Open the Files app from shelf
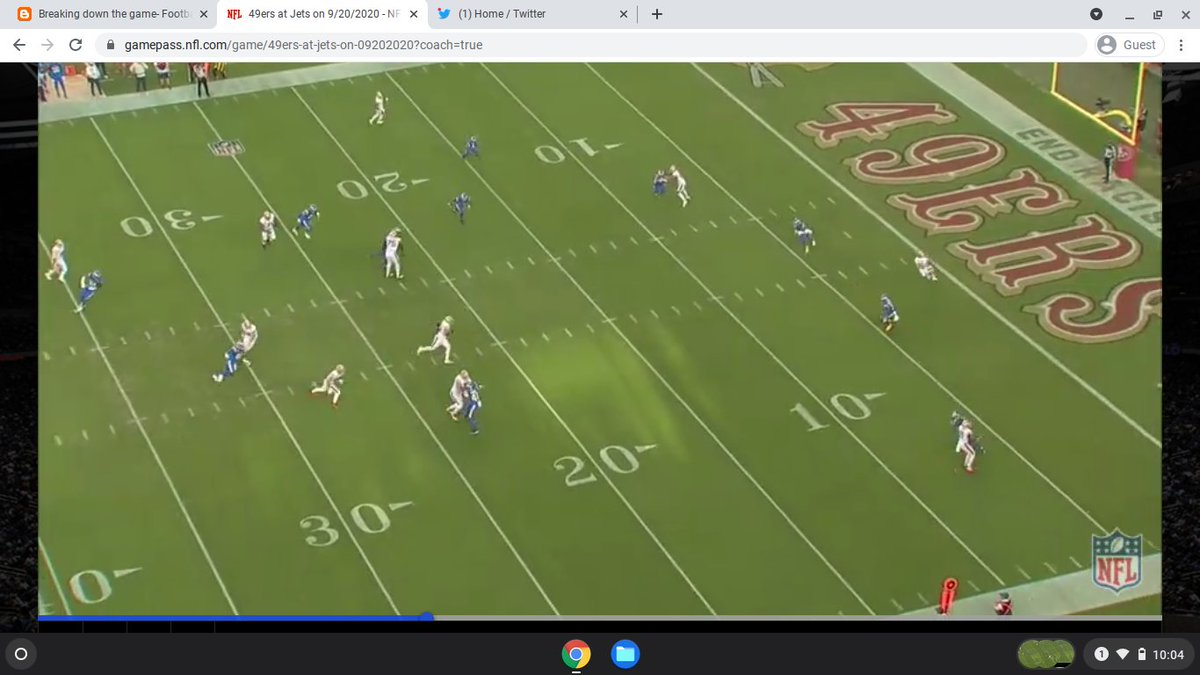1200x675 pixels. click(x=625, y=655)
